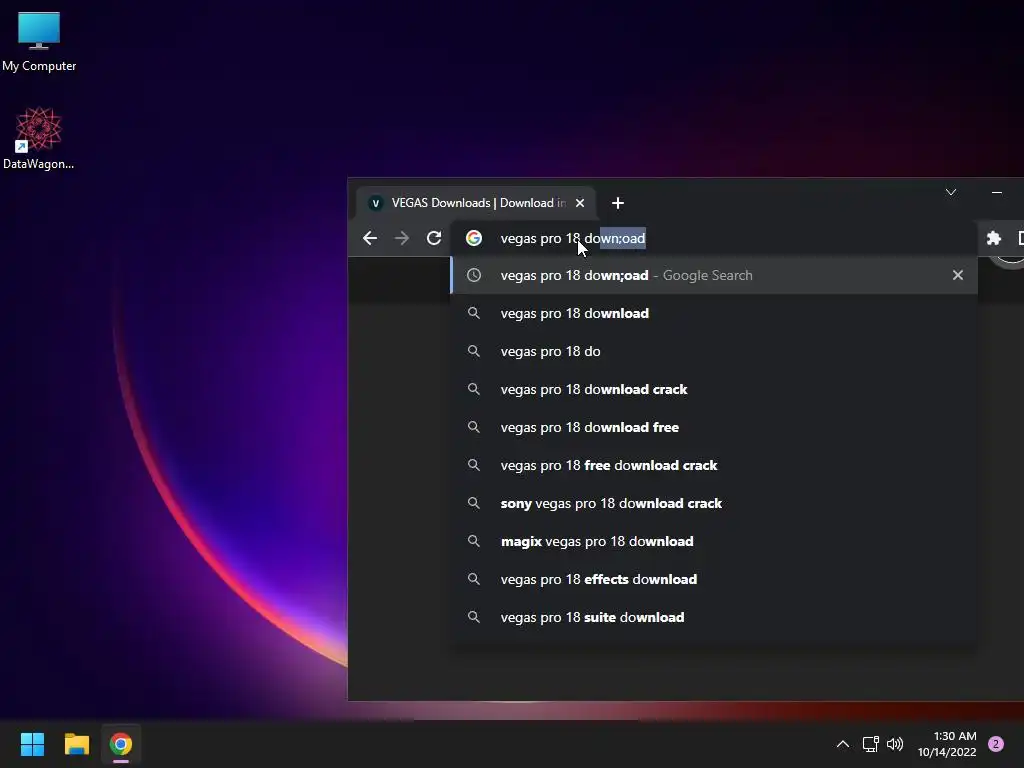
Task: Choose 'vegas pro 18 download crack' suggestion
Action: click(x=714, y=389)
